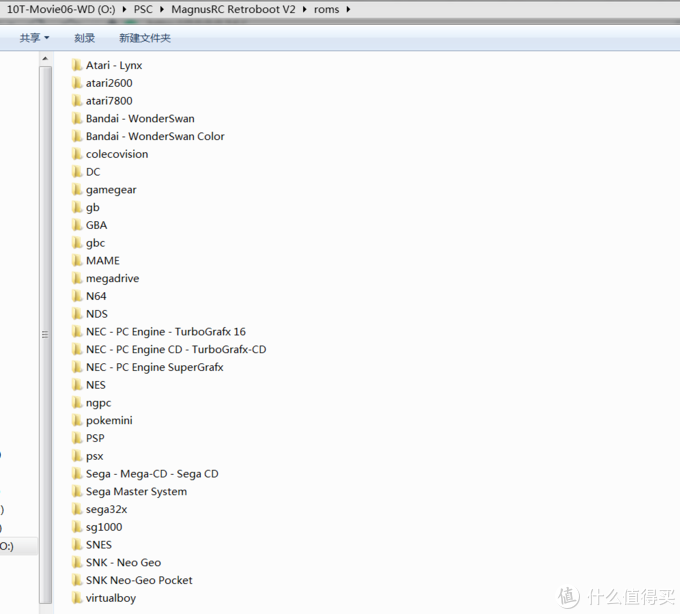
Task: Select the SNK Neo-Geo Pocket folder name
Action: [139, 580]
